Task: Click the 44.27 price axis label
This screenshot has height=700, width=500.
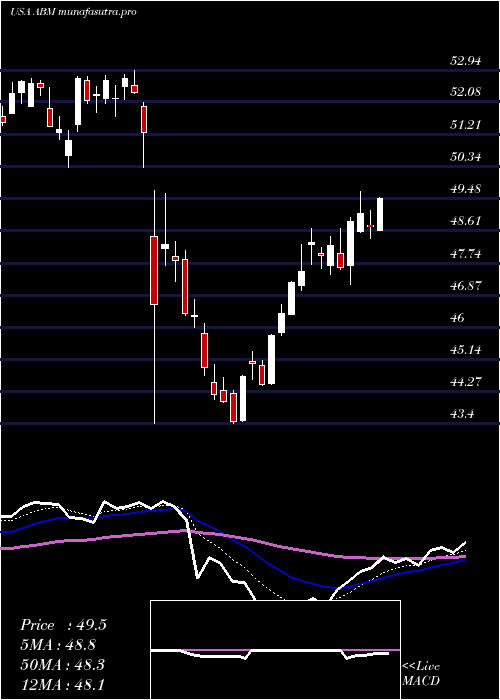Action: pyautogui.click(x=466, y=382)
